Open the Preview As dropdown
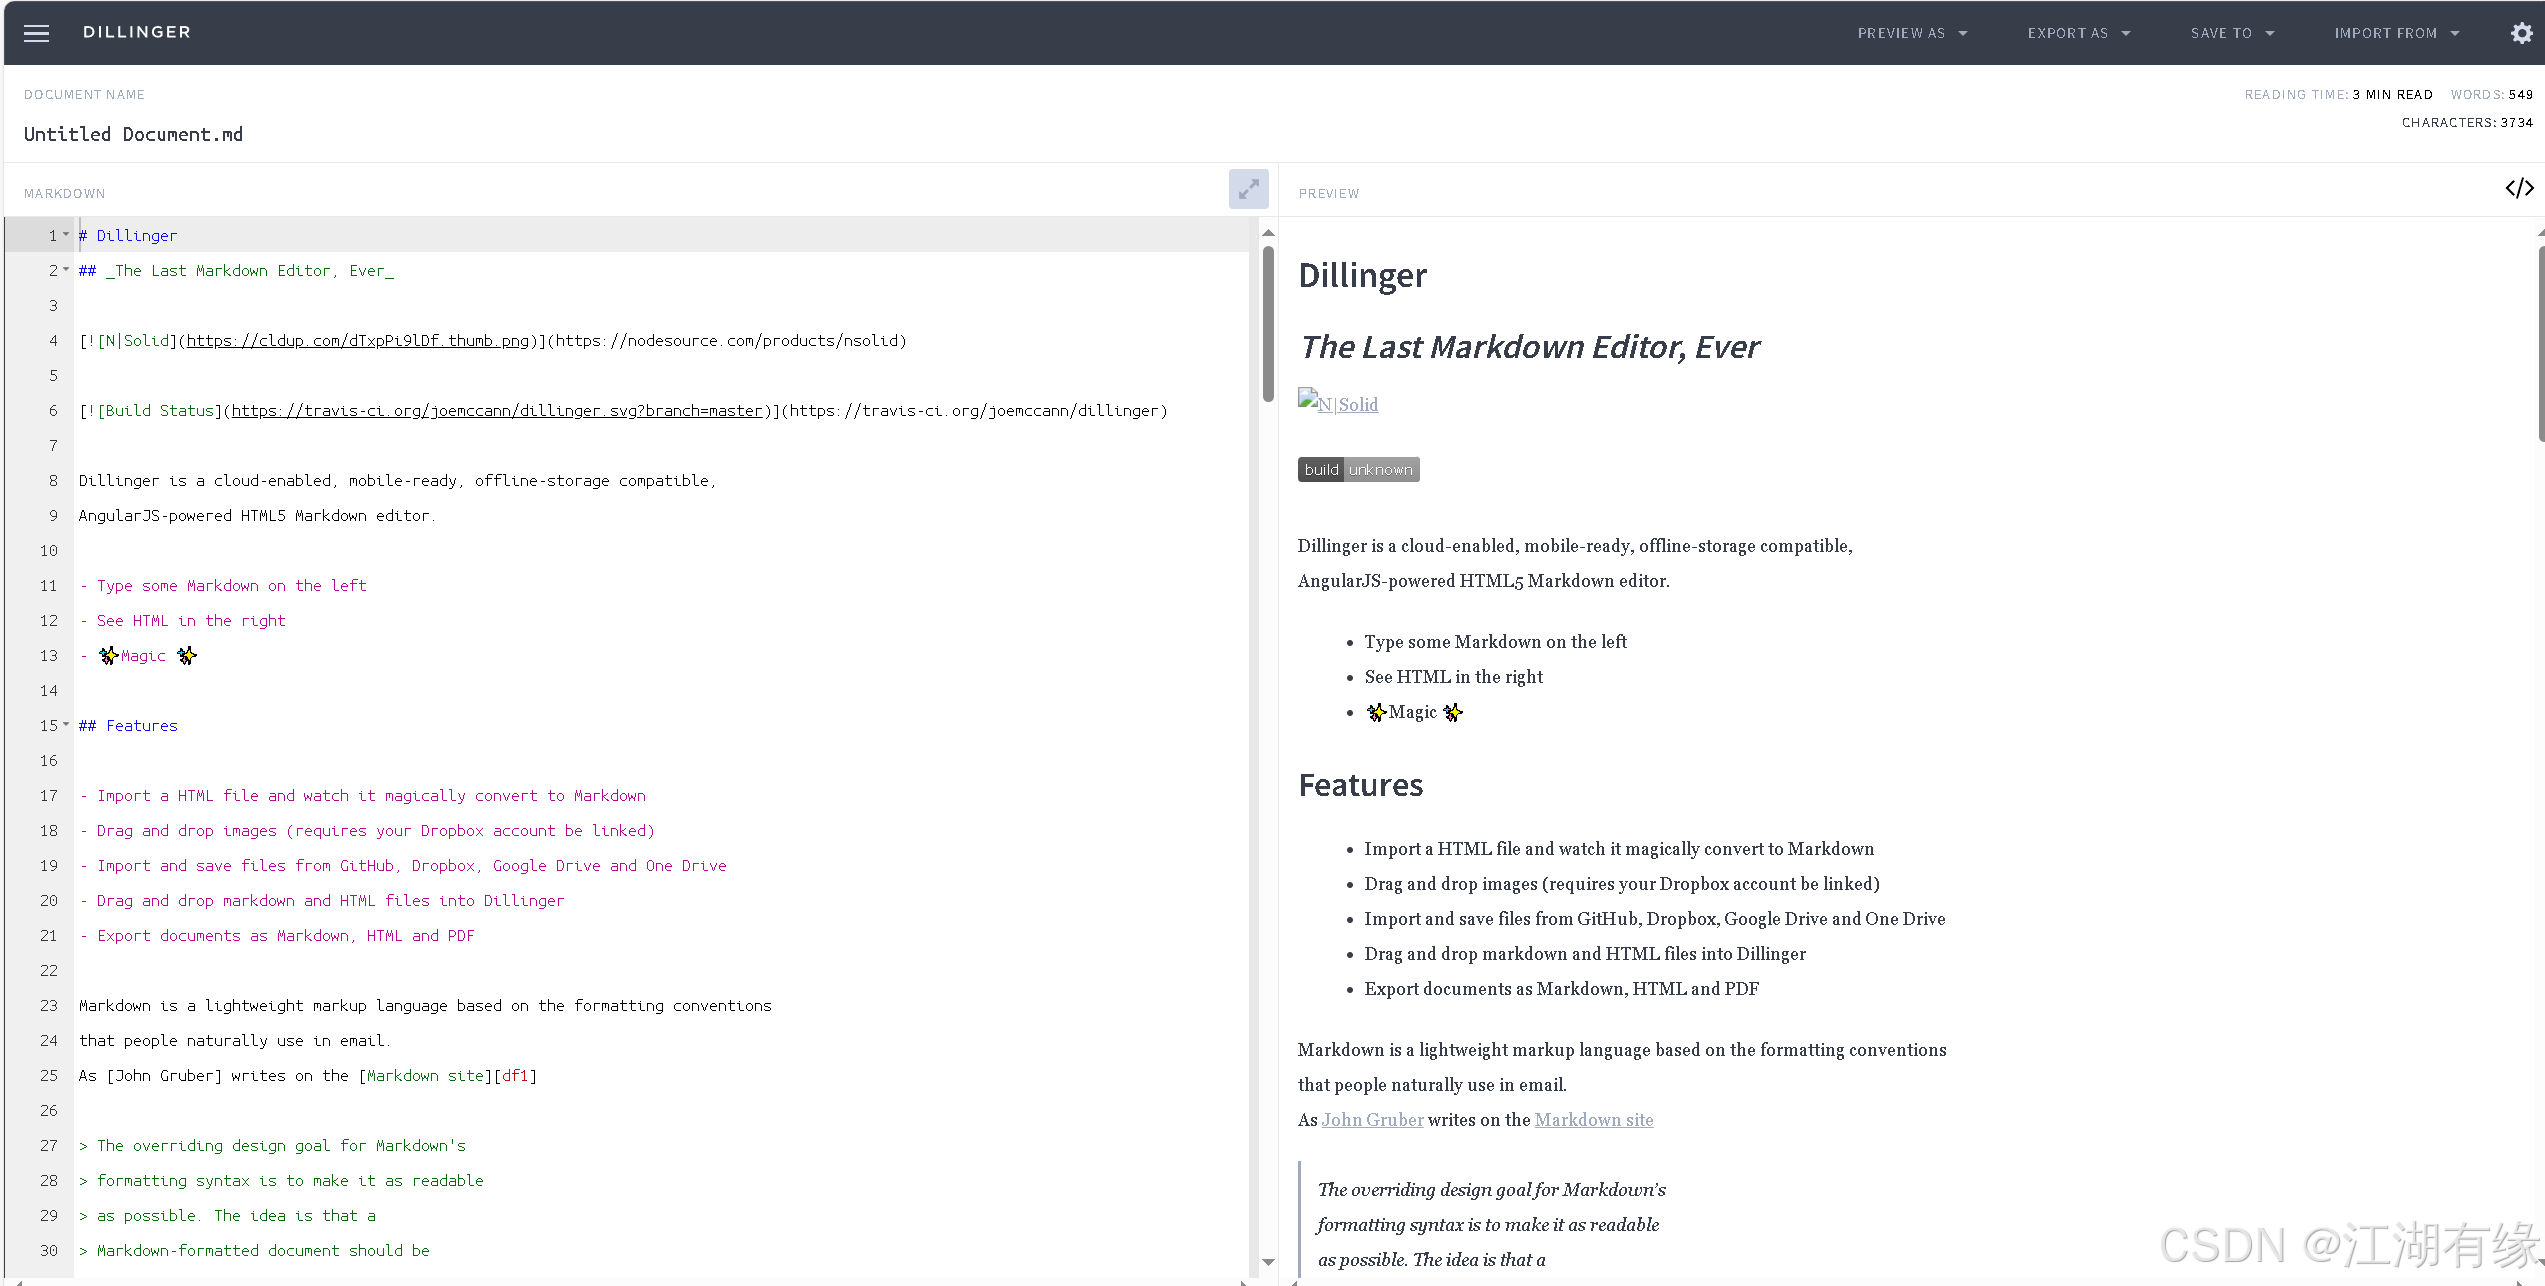2545x1286 pixels. click(x=1911, y=33)
